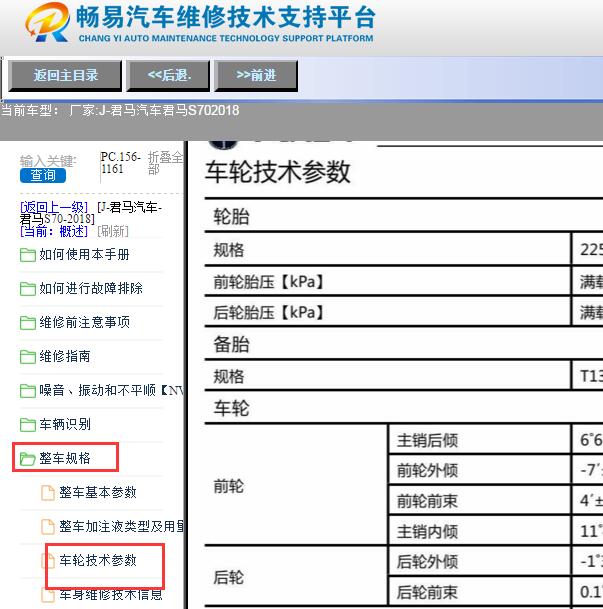603x609 pixels.
Task: Click the 整车加注液类型及用量 document icon
Action: tap(48, 527)
